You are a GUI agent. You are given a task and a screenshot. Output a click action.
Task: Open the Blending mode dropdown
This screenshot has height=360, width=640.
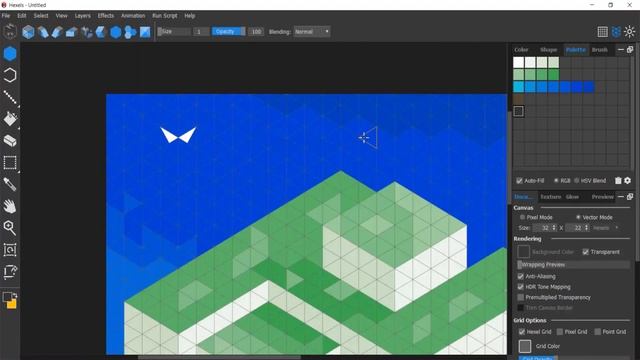click(312, 31)
